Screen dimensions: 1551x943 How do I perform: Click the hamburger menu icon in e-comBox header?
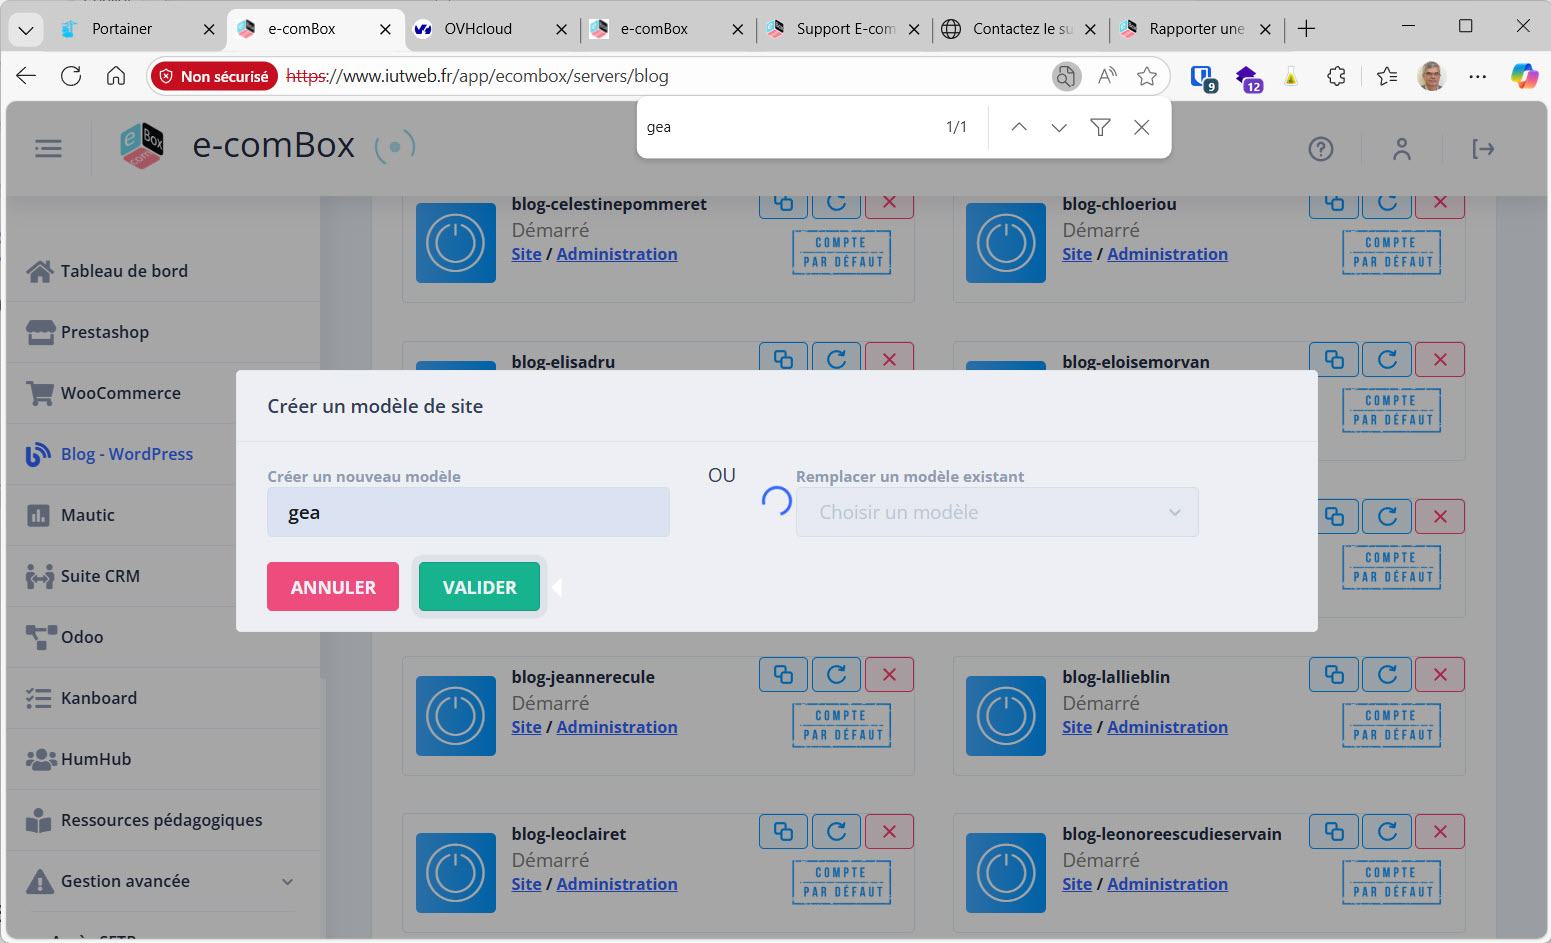(48, 149)
